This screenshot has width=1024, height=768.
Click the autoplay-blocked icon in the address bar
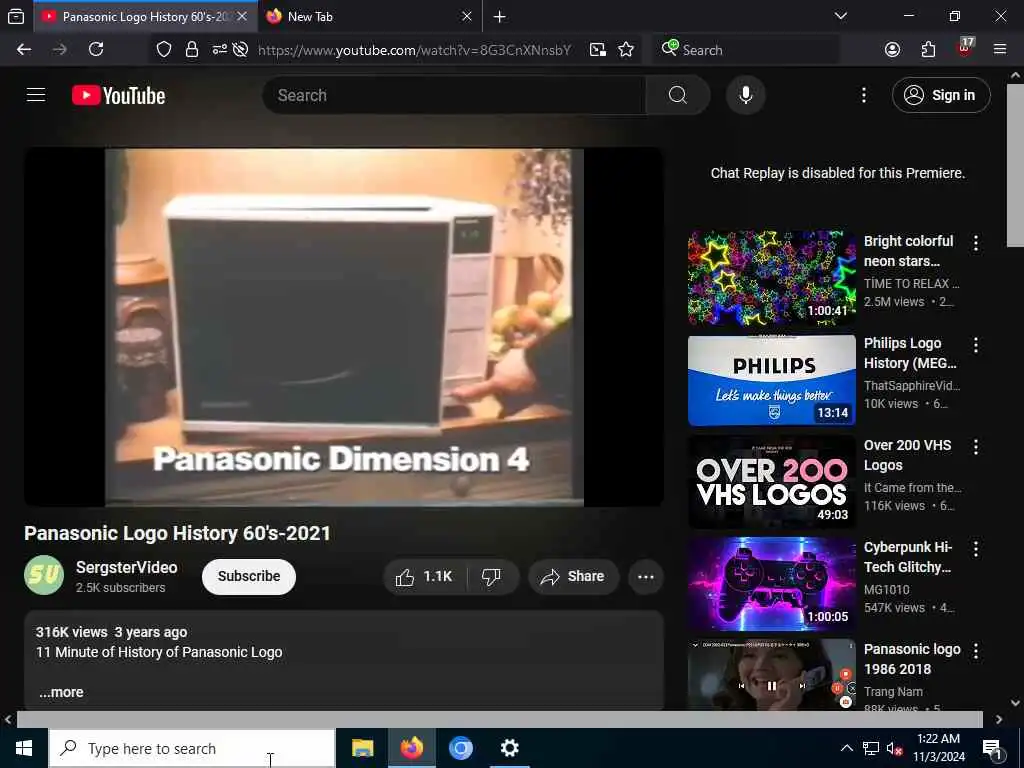[240, 50]
